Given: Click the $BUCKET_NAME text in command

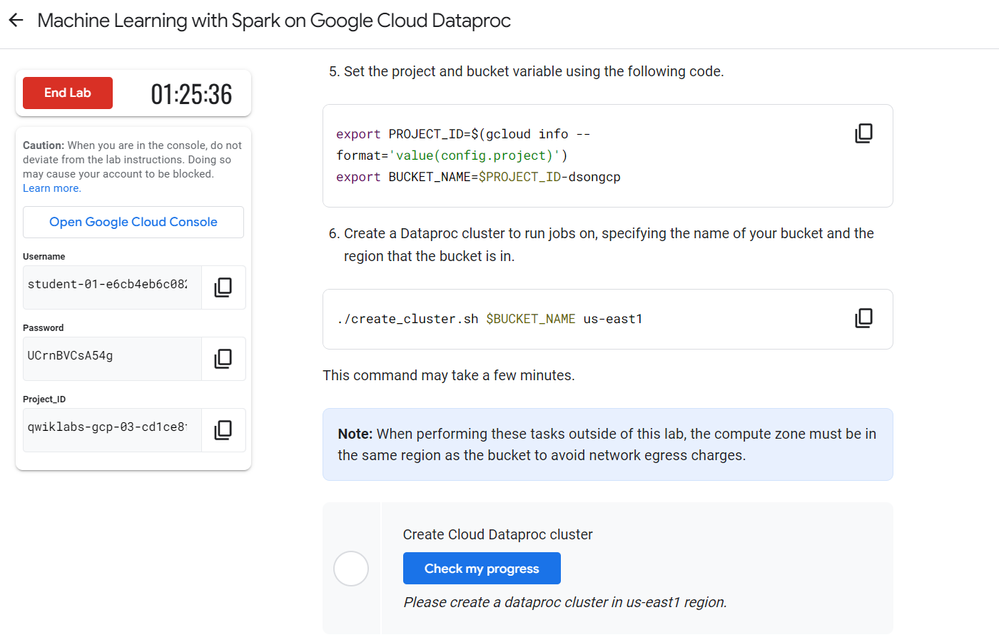Looking at the screenshot, I should click(530, 318).
